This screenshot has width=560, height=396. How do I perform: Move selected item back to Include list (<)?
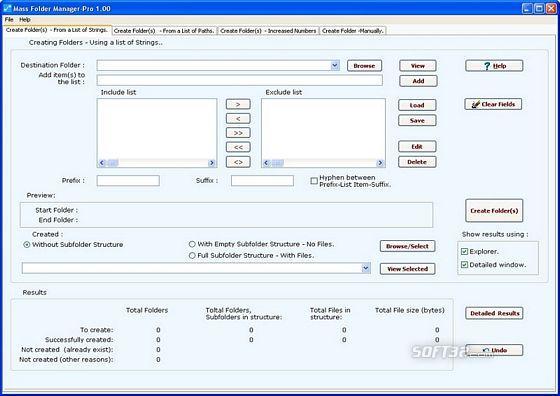pyautogui.click(x=238, y=119)
